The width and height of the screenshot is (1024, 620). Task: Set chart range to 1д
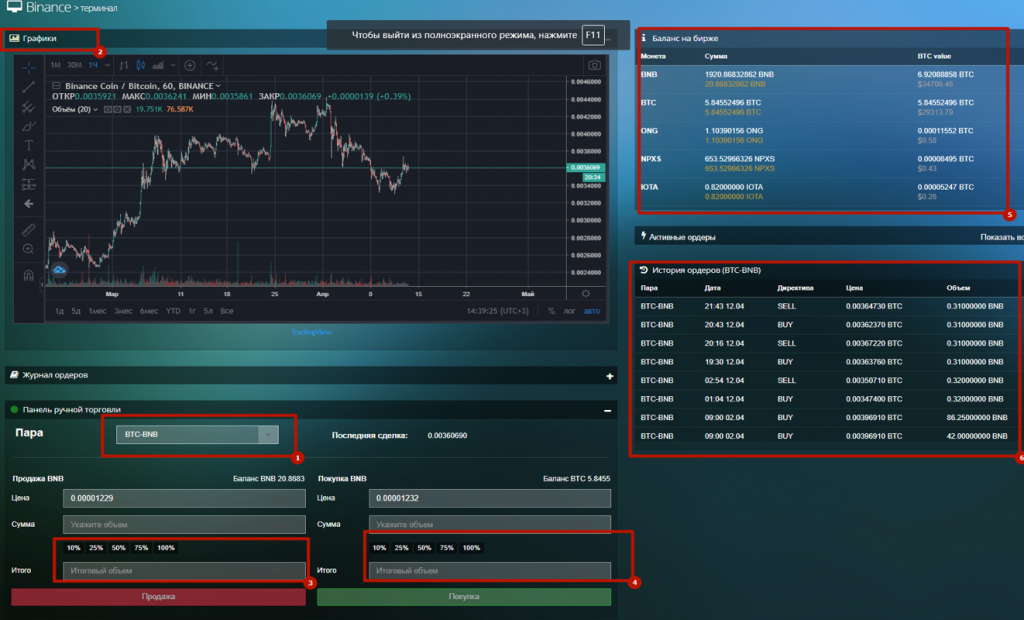[x=59, y=311]
